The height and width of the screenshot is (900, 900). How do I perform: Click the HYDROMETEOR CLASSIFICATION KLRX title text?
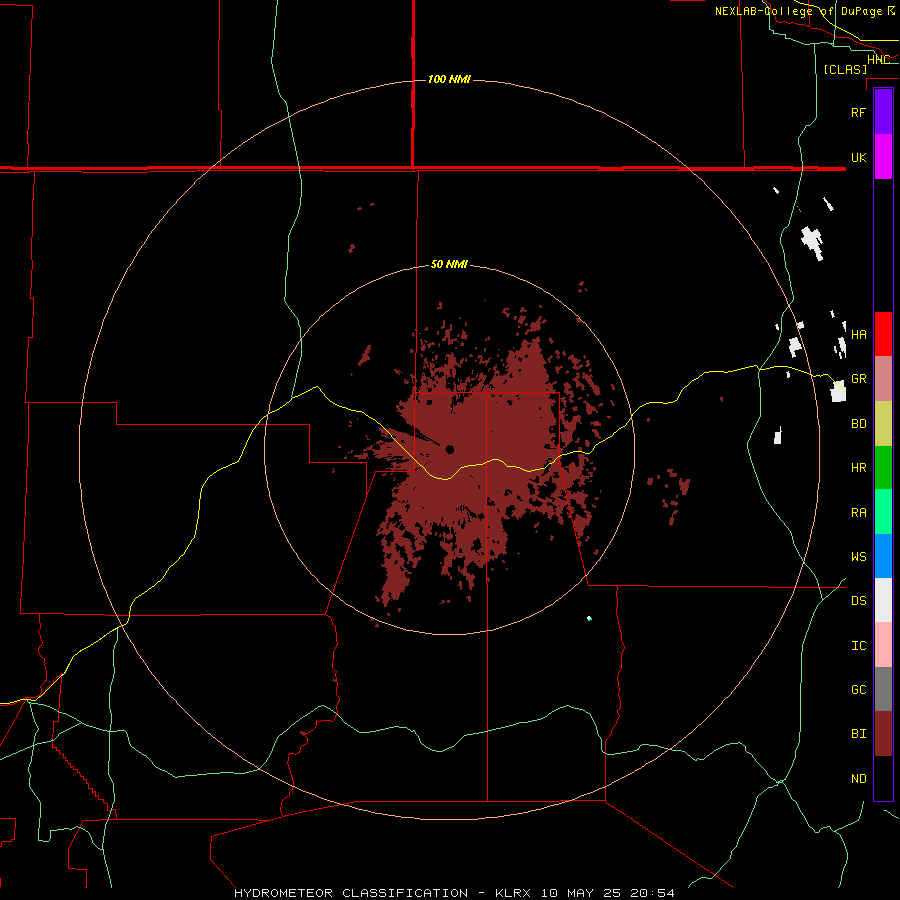click(454, 893)
